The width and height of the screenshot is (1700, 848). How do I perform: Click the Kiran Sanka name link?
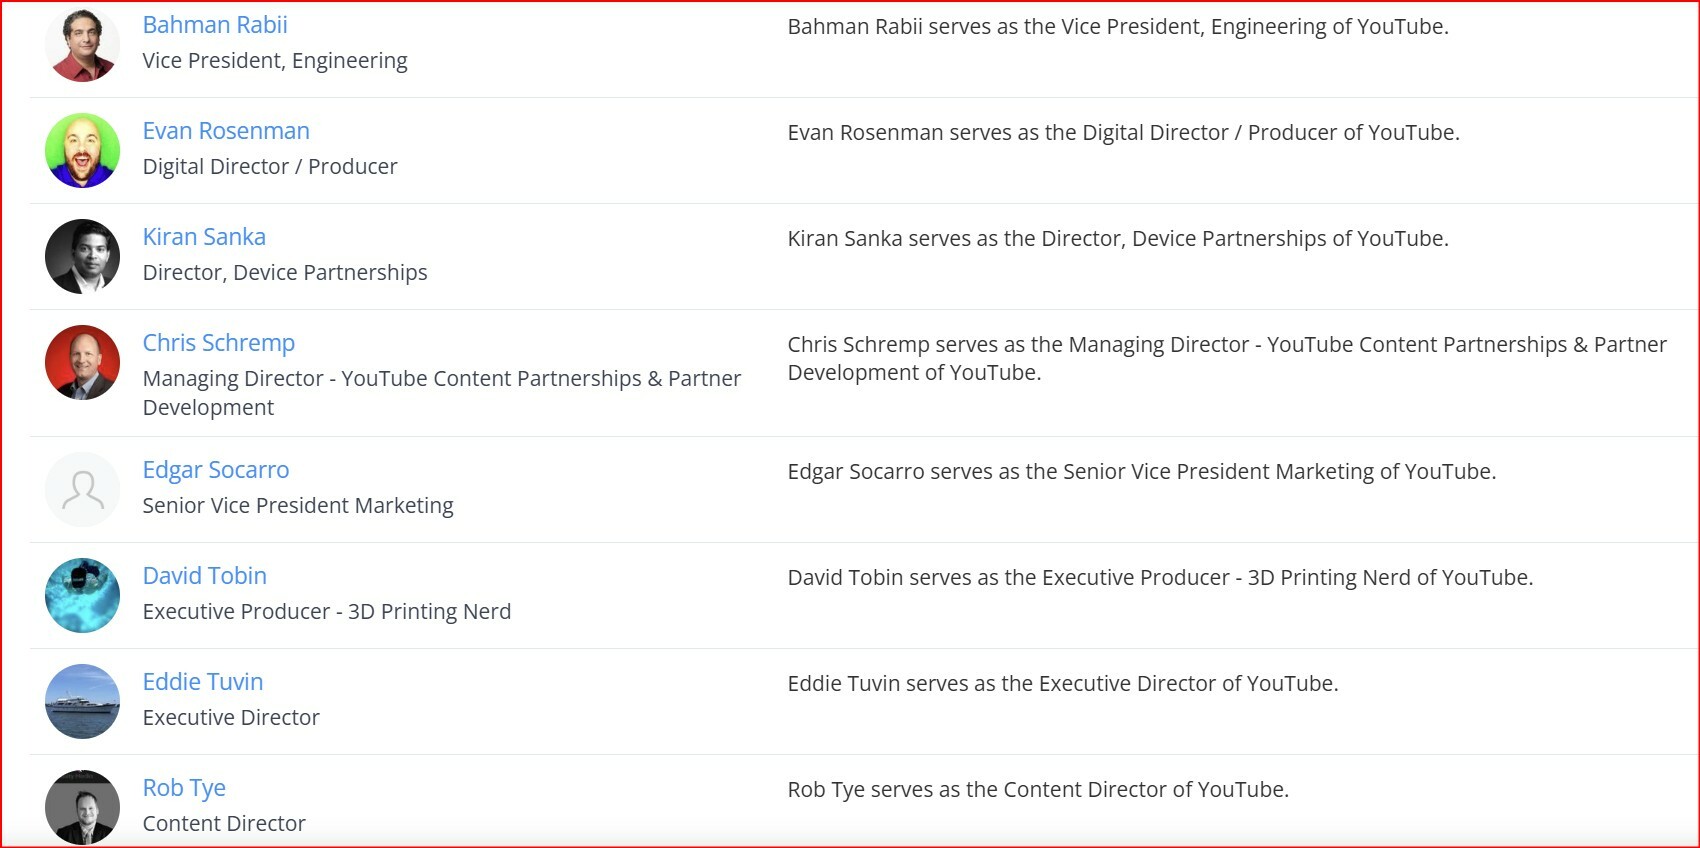(x=204, y=237)
